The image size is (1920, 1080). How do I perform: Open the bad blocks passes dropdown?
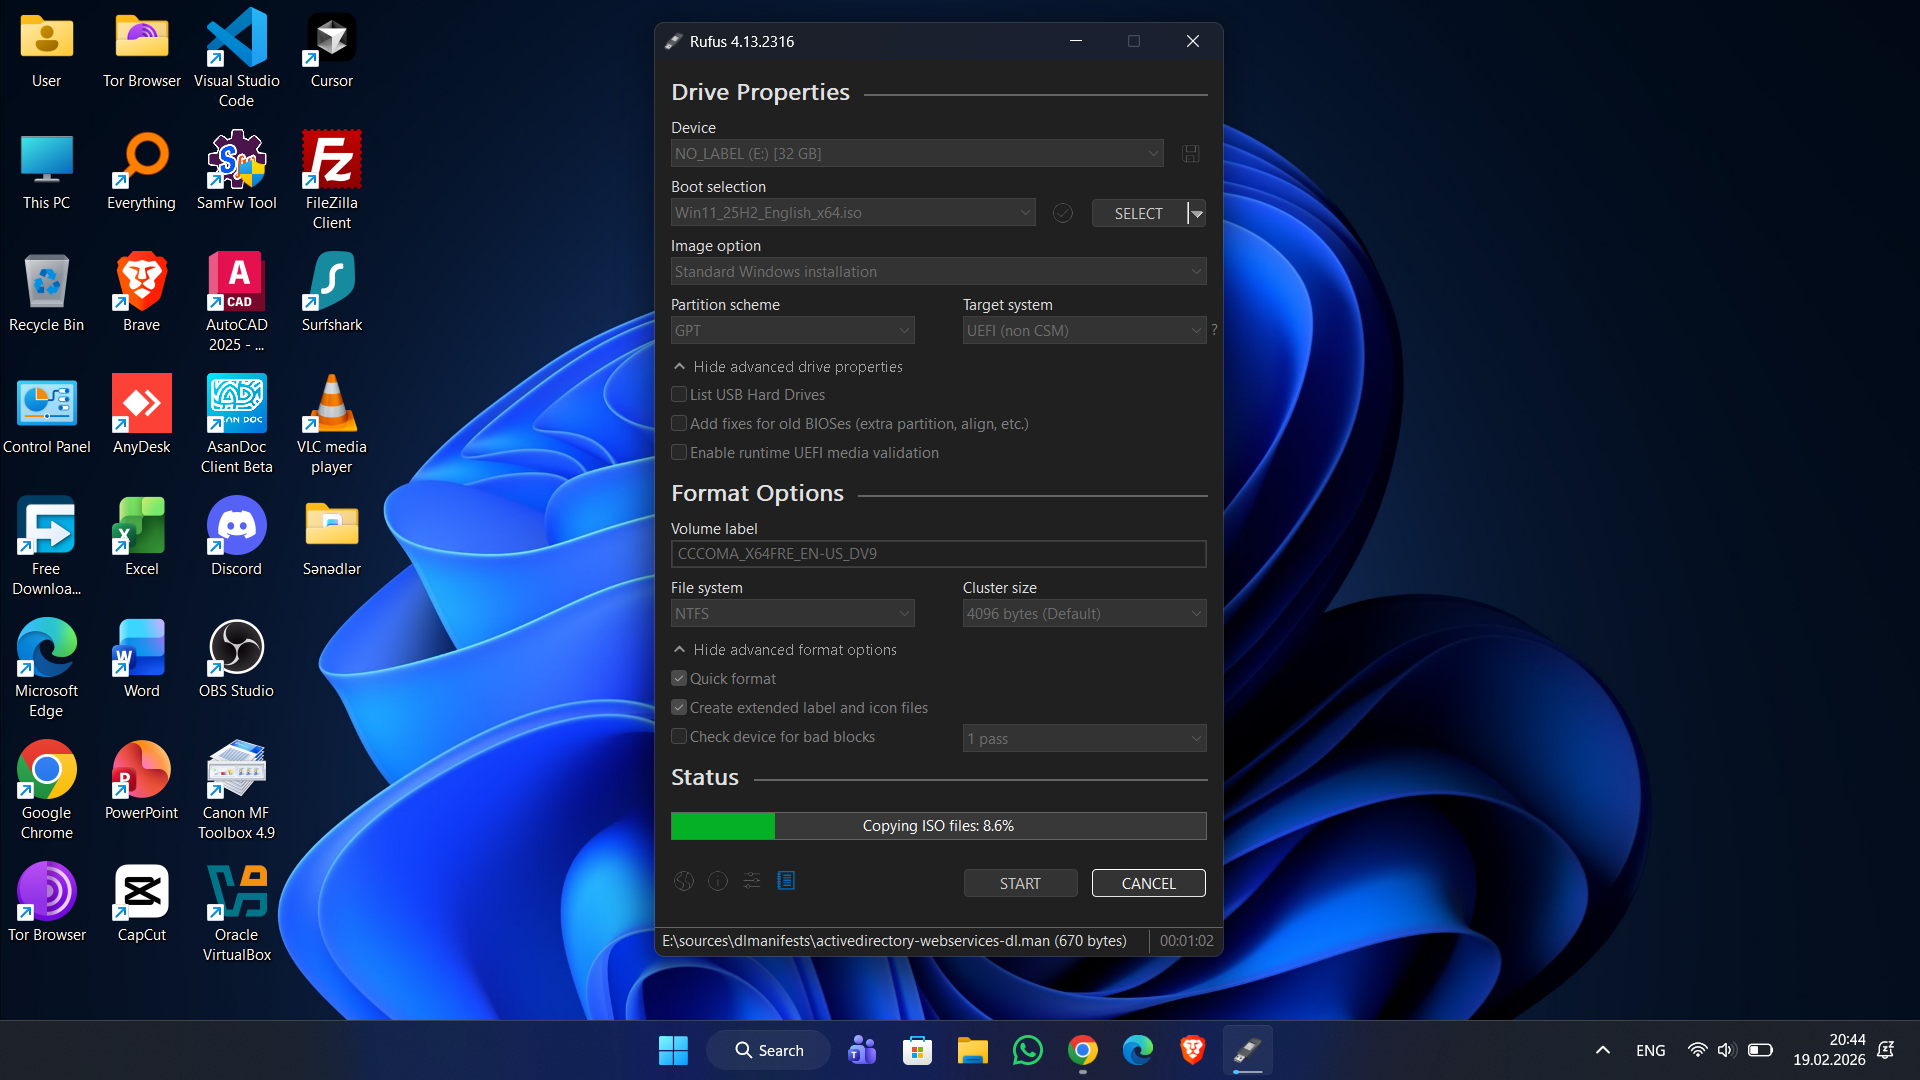[x=1084, y=739]
